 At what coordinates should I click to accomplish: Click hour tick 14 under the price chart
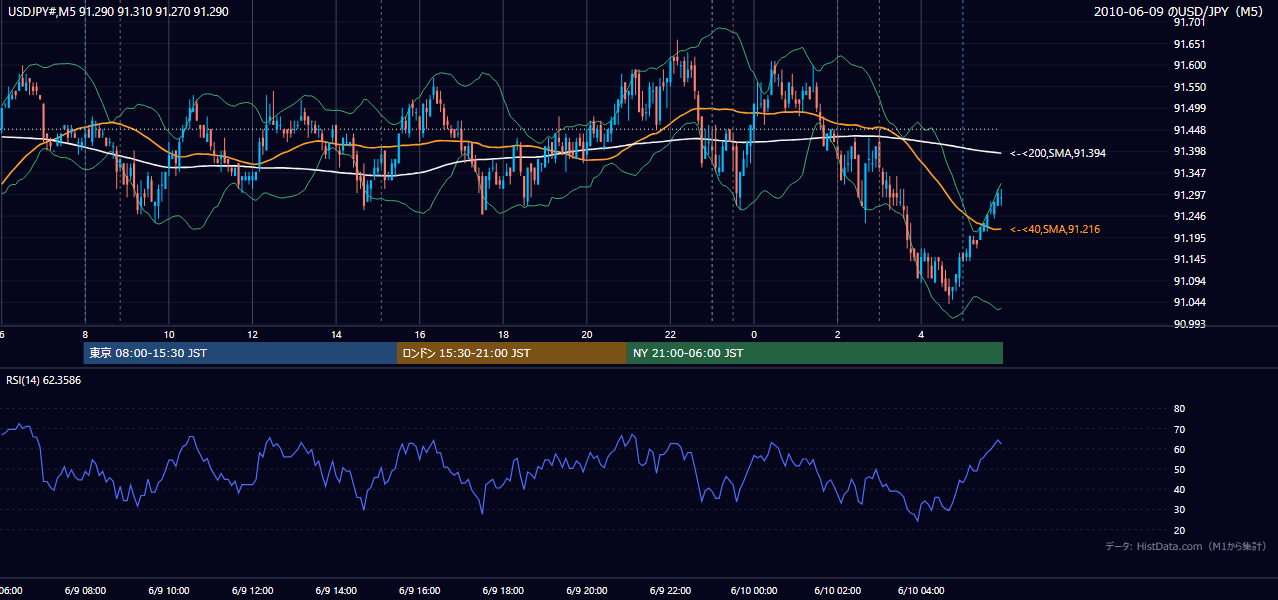pyautogui.click(x=336, y=334)
